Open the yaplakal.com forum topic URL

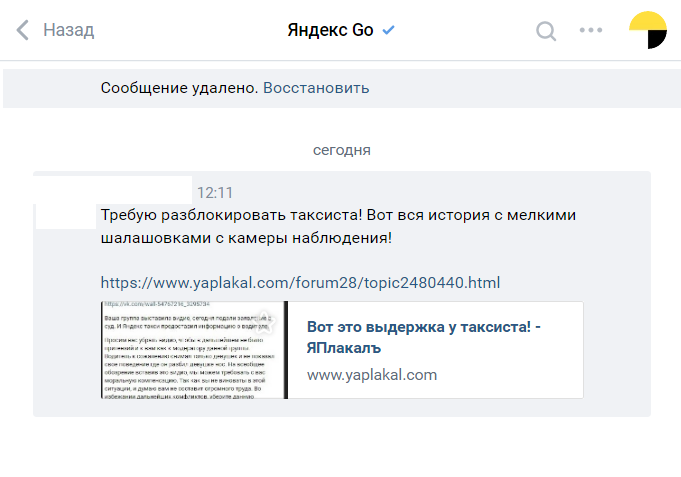pyautogui.click(x=300, y=283)
